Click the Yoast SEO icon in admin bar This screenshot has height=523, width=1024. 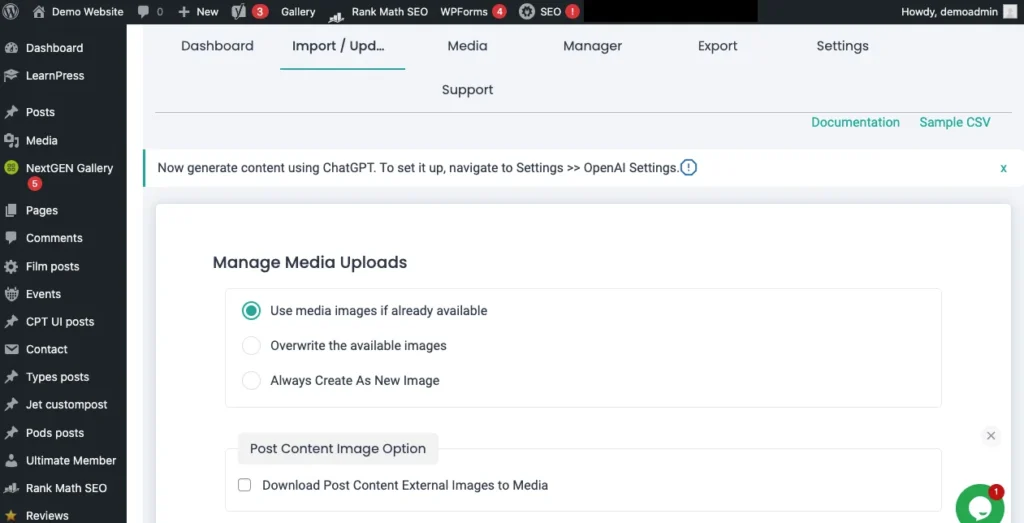coord(240,12)
